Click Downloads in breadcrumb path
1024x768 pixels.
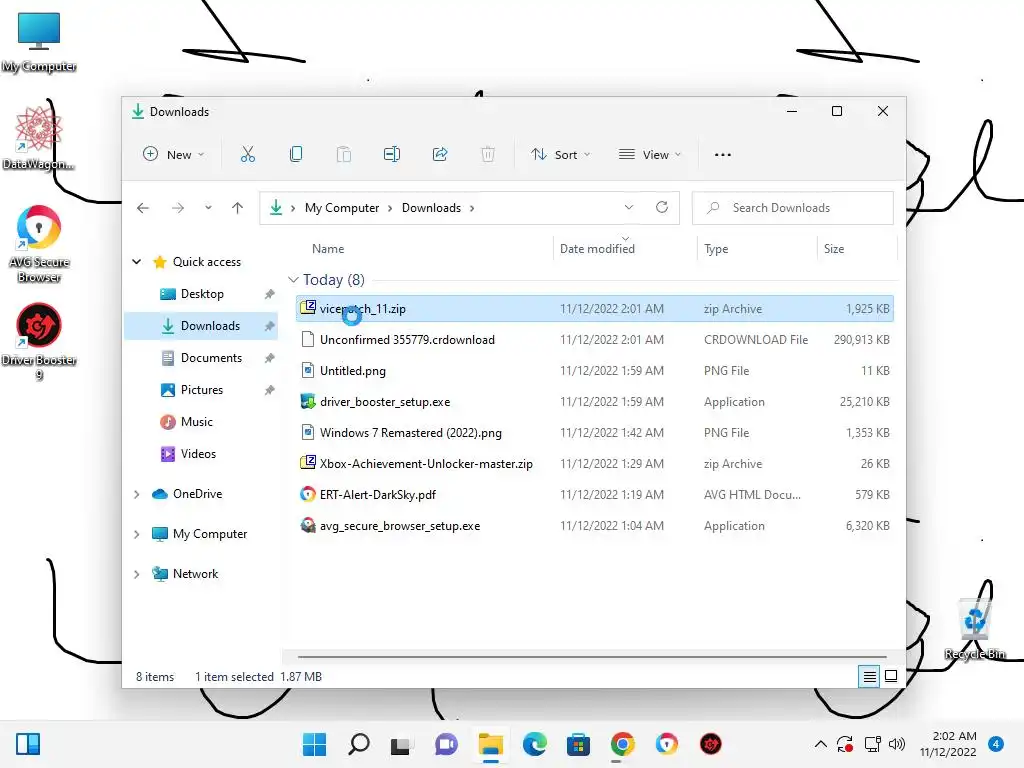(431, 208)
